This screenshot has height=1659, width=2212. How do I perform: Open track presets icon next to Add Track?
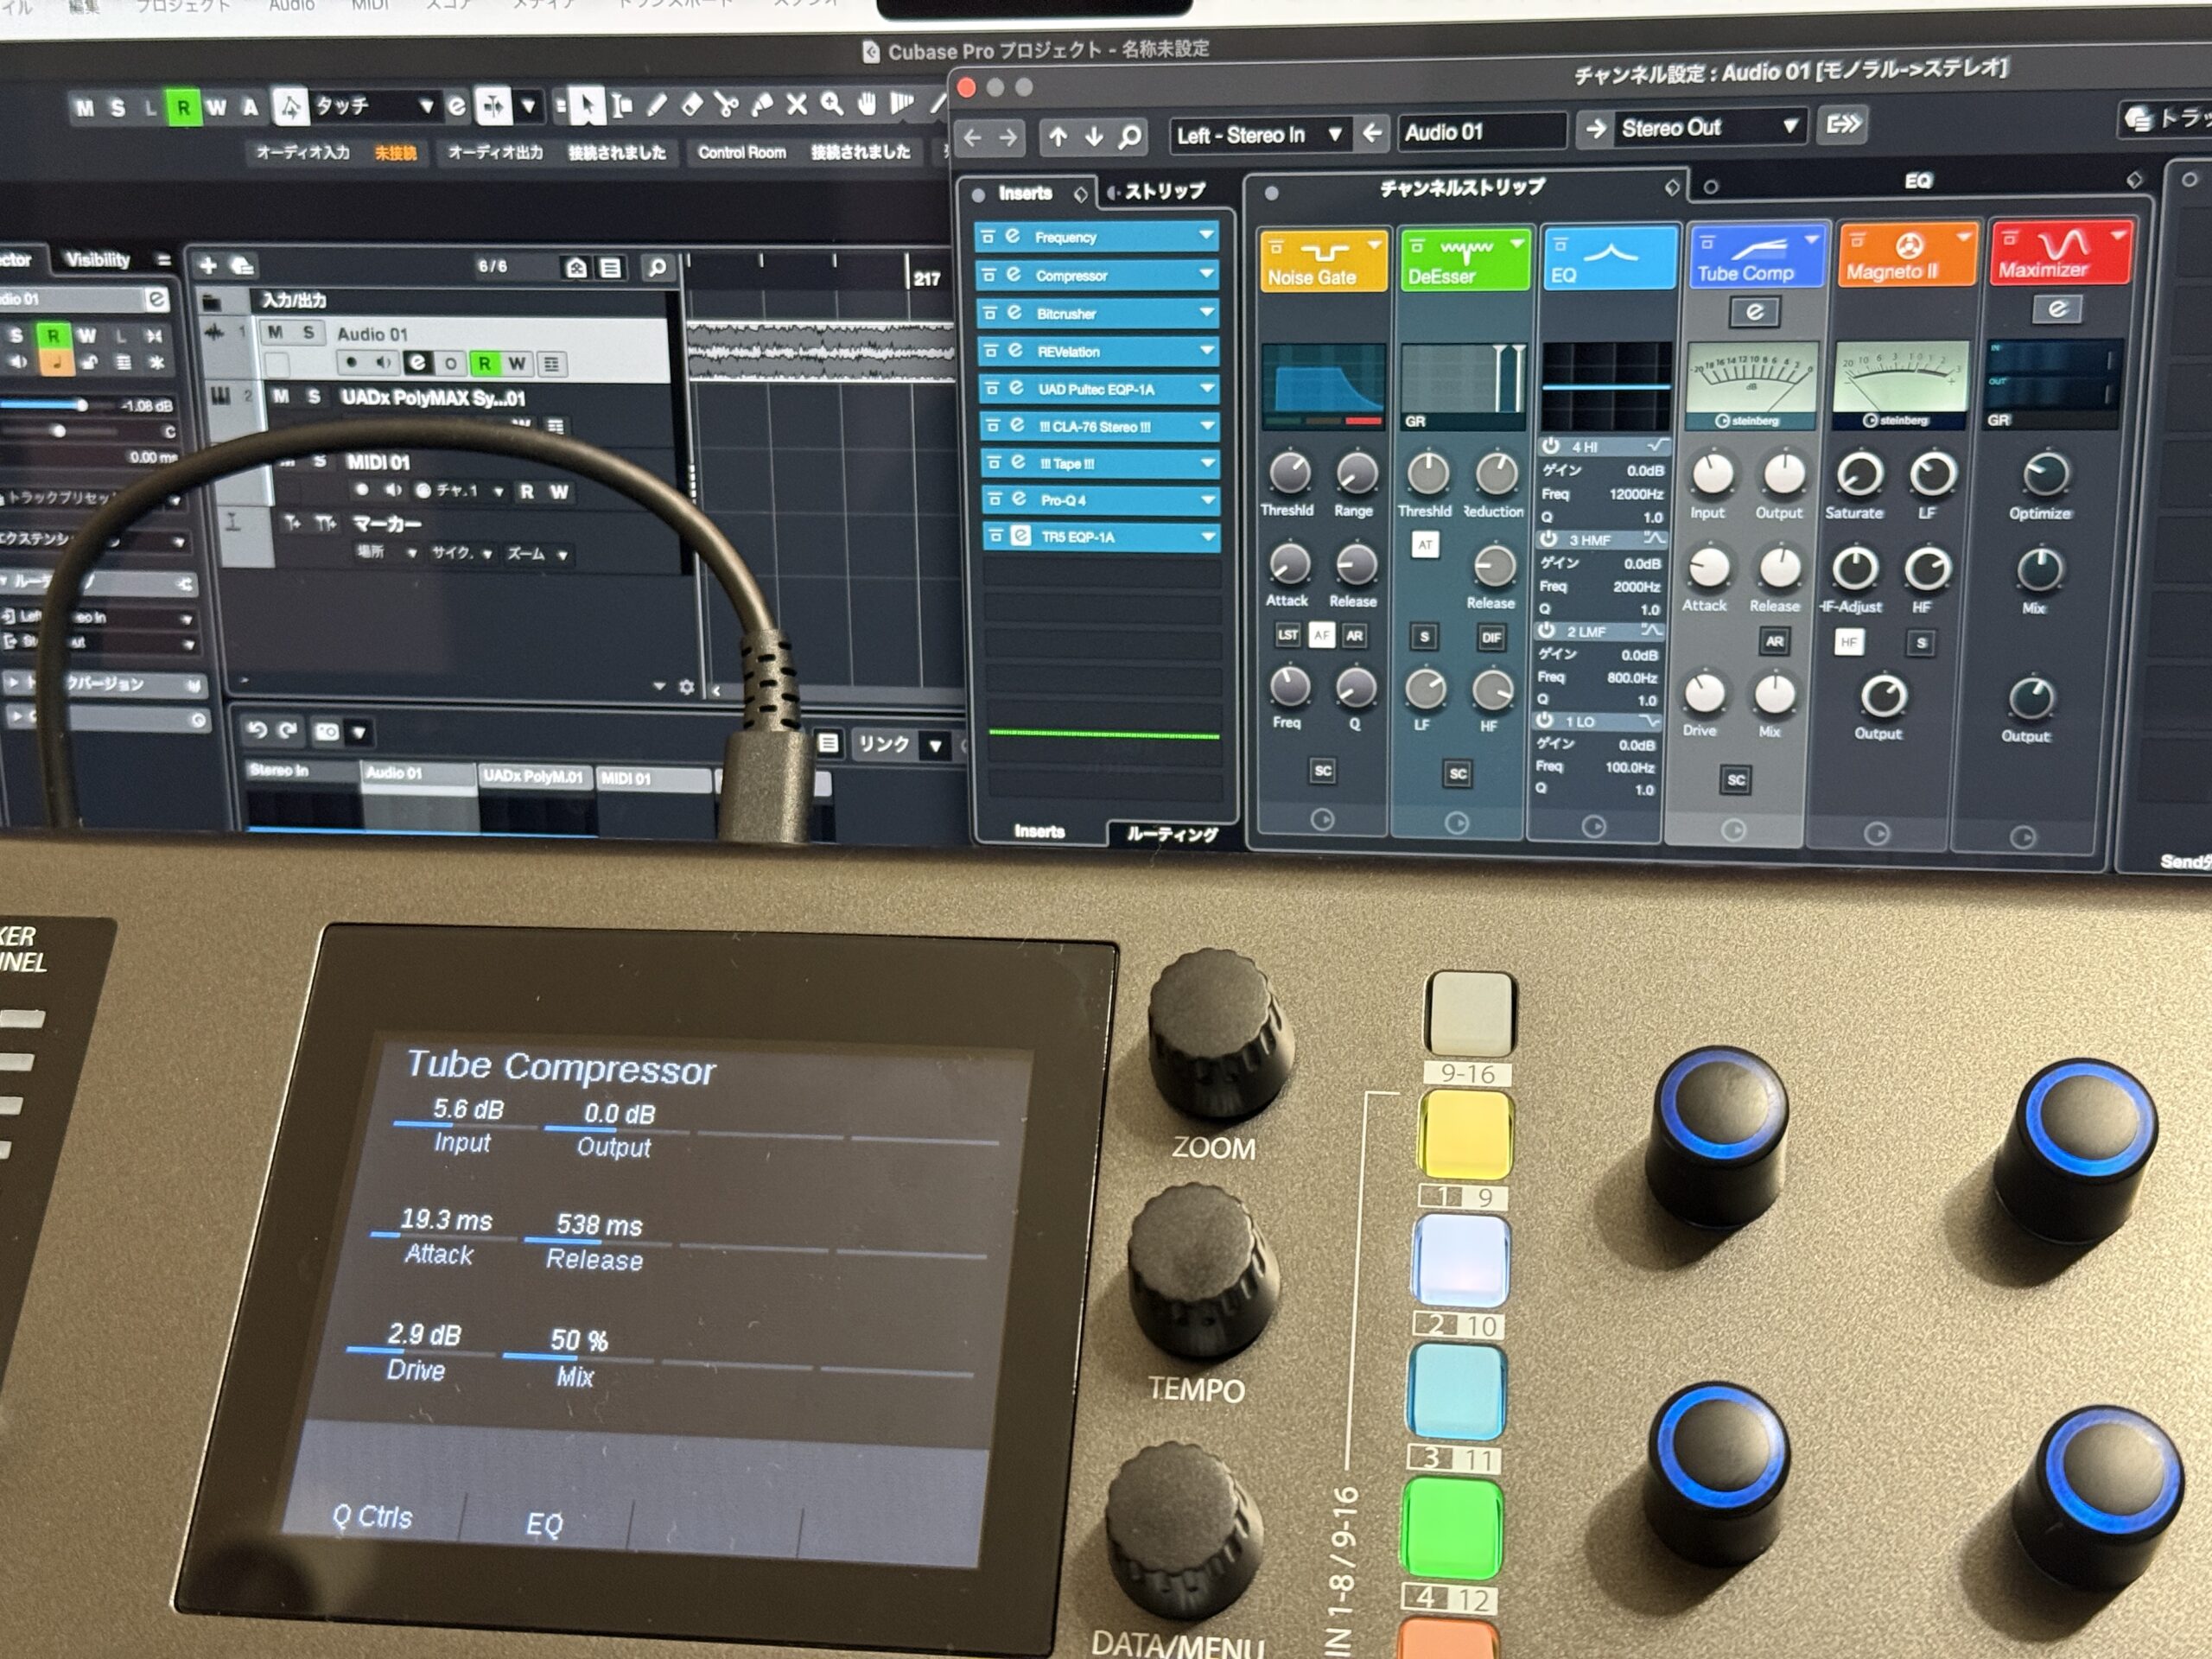[243, 266]
